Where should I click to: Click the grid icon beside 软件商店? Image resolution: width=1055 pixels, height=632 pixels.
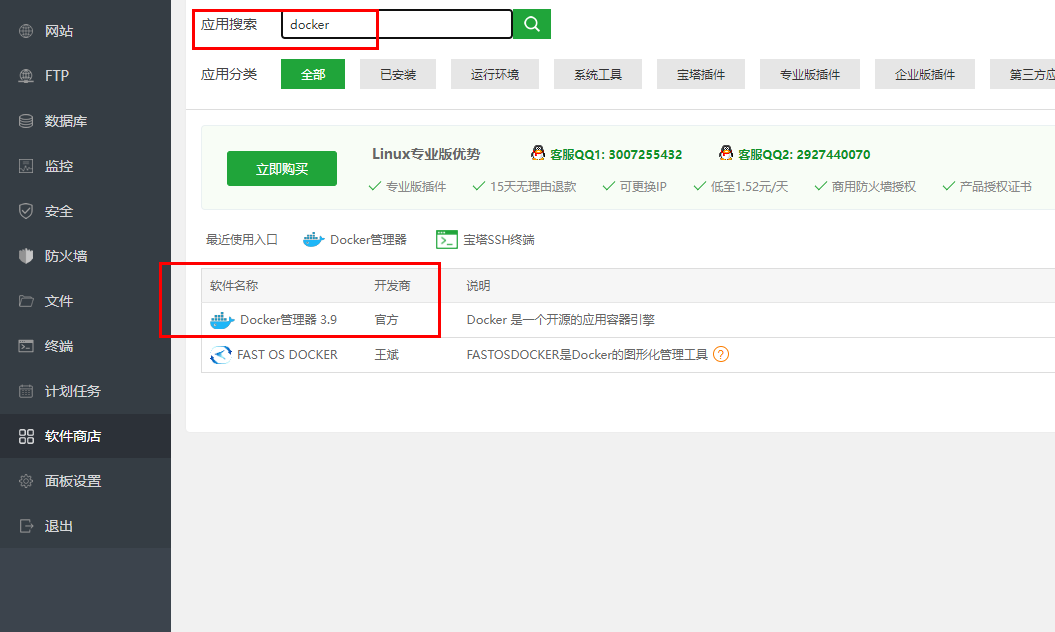[x=26, y=436]
